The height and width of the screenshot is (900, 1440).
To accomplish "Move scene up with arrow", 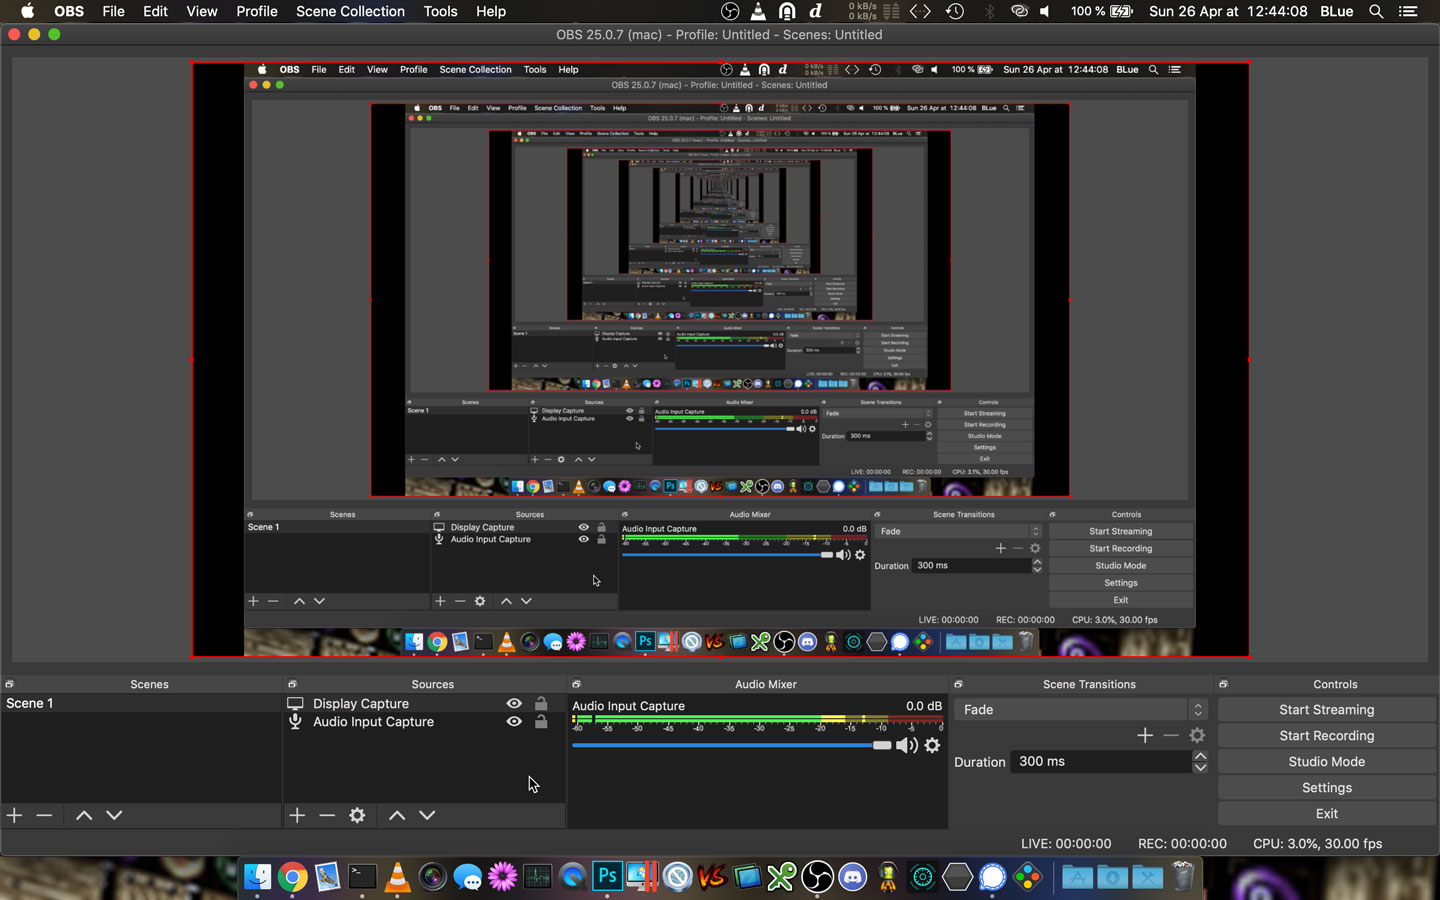I will 84,815.
